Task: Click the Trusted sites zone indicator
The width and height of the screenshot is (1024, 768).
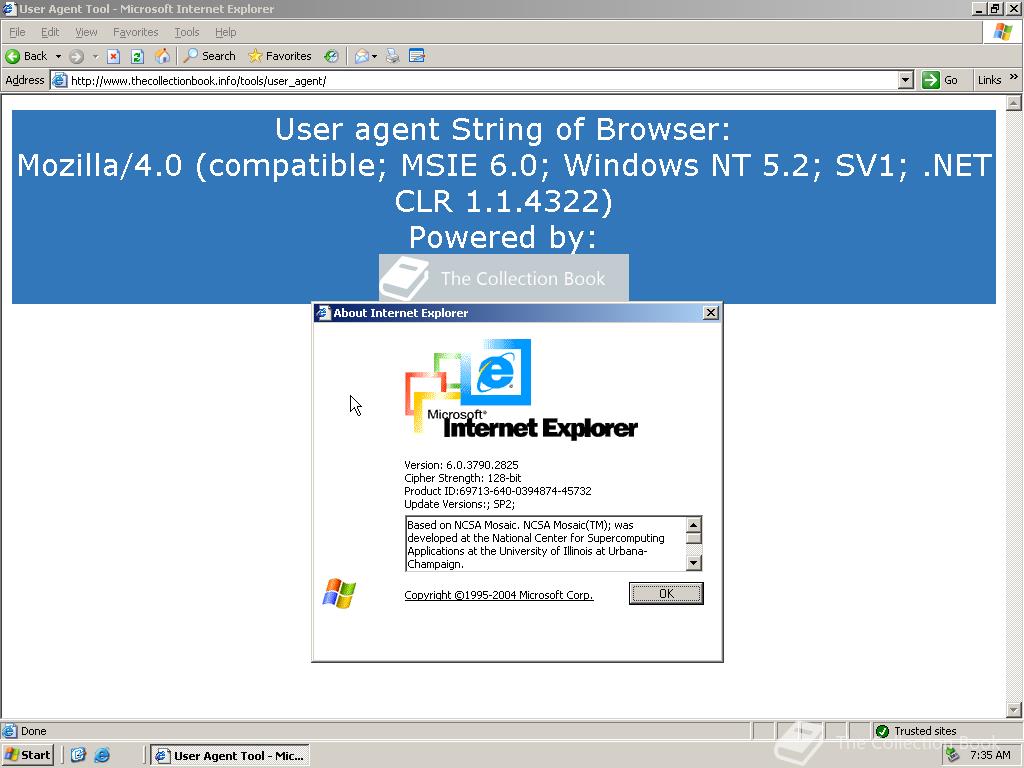Action: click(916, 731)
